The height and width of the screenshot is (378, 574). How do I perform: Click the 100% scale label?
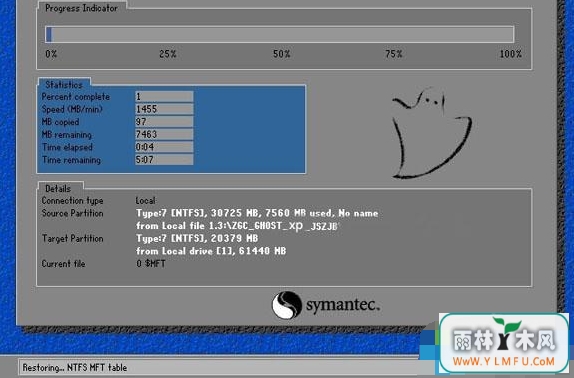(x=511, y=54)
